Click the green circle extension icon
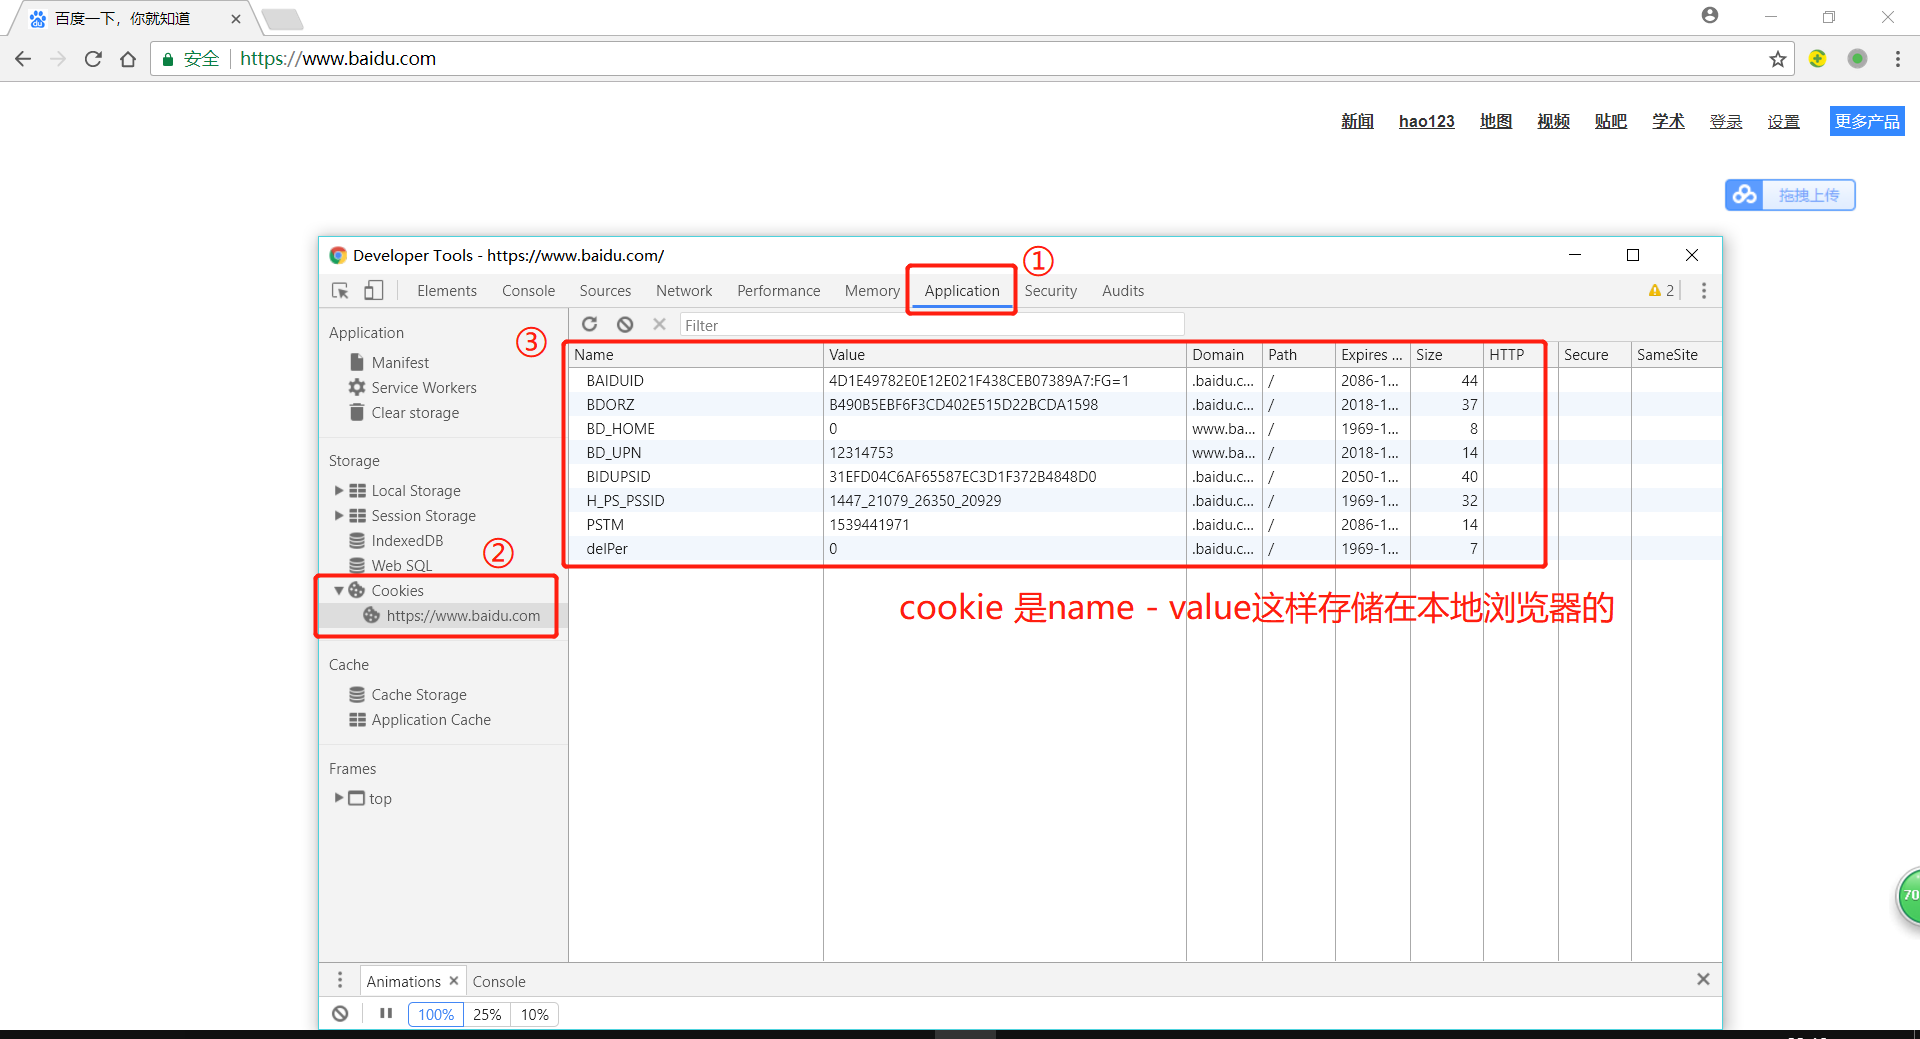Image resolution: width=1920 pixels, height=1039 pixels. (1857, 59)
